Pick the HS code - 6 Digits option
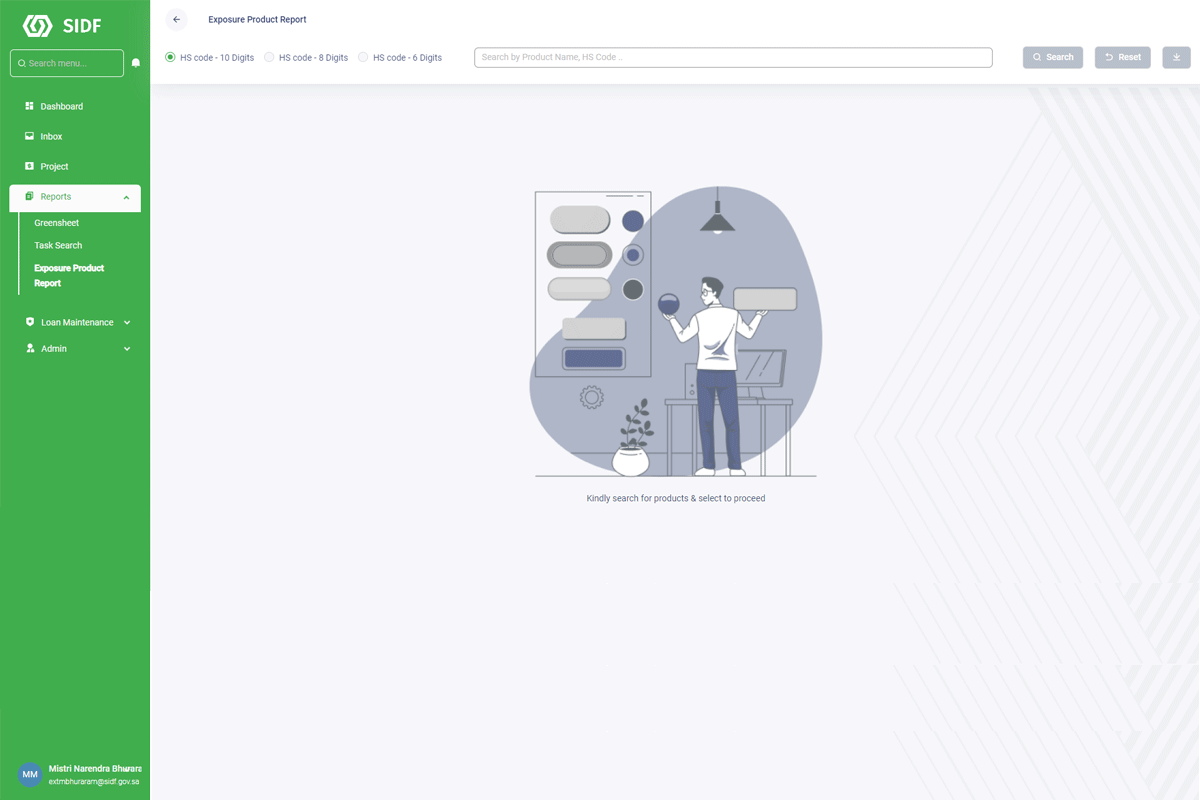This screenshot has width=1200, height=800. (x=362, y=57)
